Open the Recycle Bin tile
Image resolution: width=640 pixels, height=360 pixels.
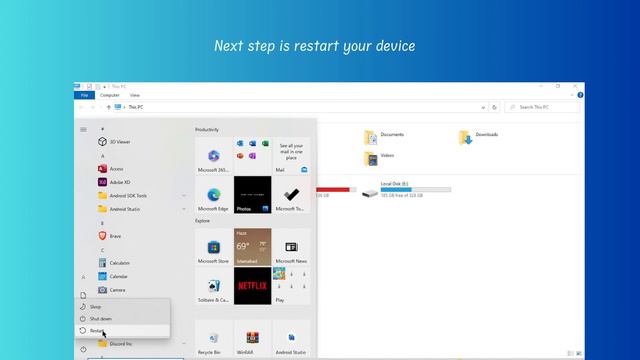[213, 338]
